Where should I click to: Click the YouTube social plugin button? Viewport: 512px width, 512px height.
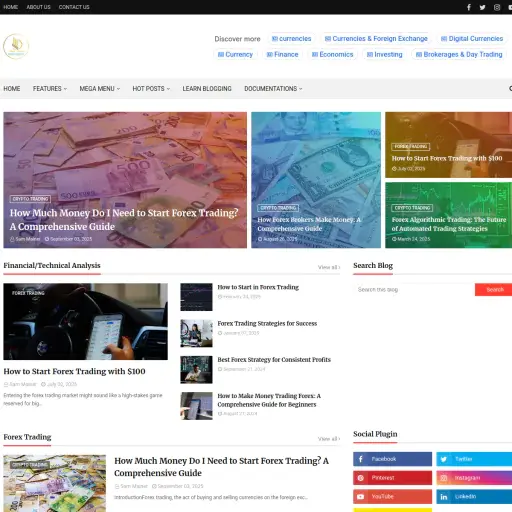(x=392, y=496)
